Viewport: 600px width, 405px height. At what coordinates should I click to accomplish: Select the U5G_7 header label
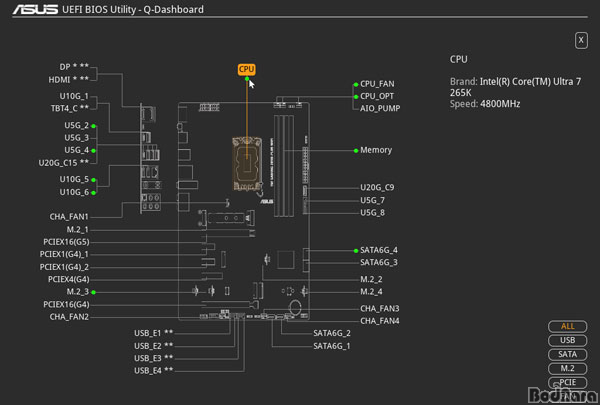point(372,200)
